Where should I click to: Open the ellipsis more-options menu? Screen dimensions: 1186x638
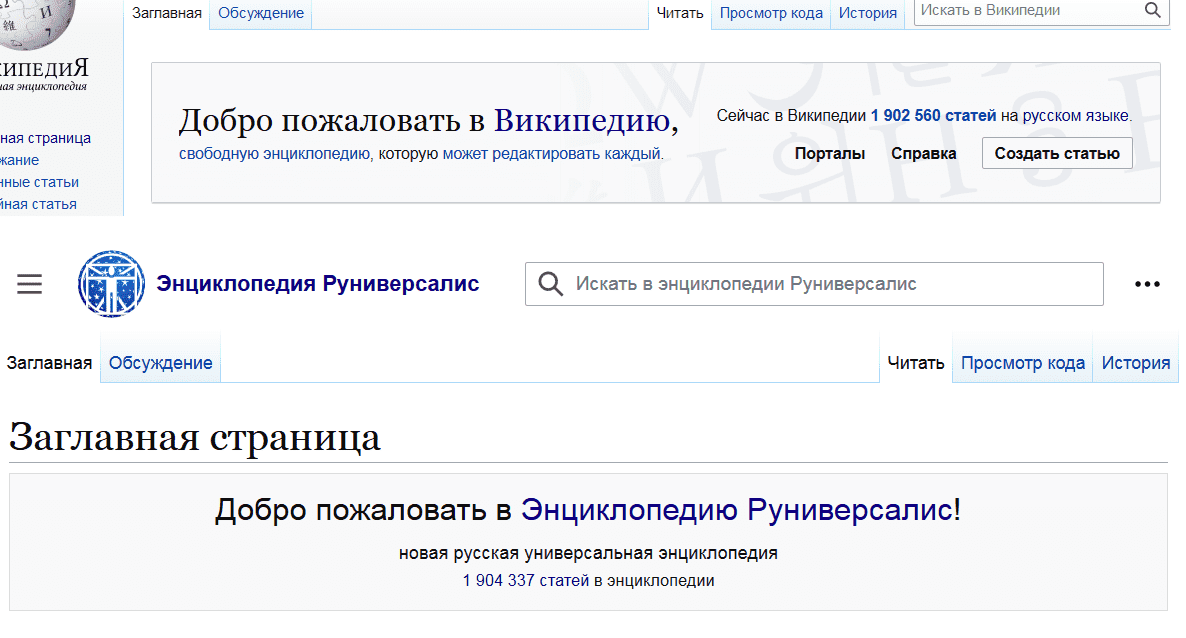[1145, 283]
